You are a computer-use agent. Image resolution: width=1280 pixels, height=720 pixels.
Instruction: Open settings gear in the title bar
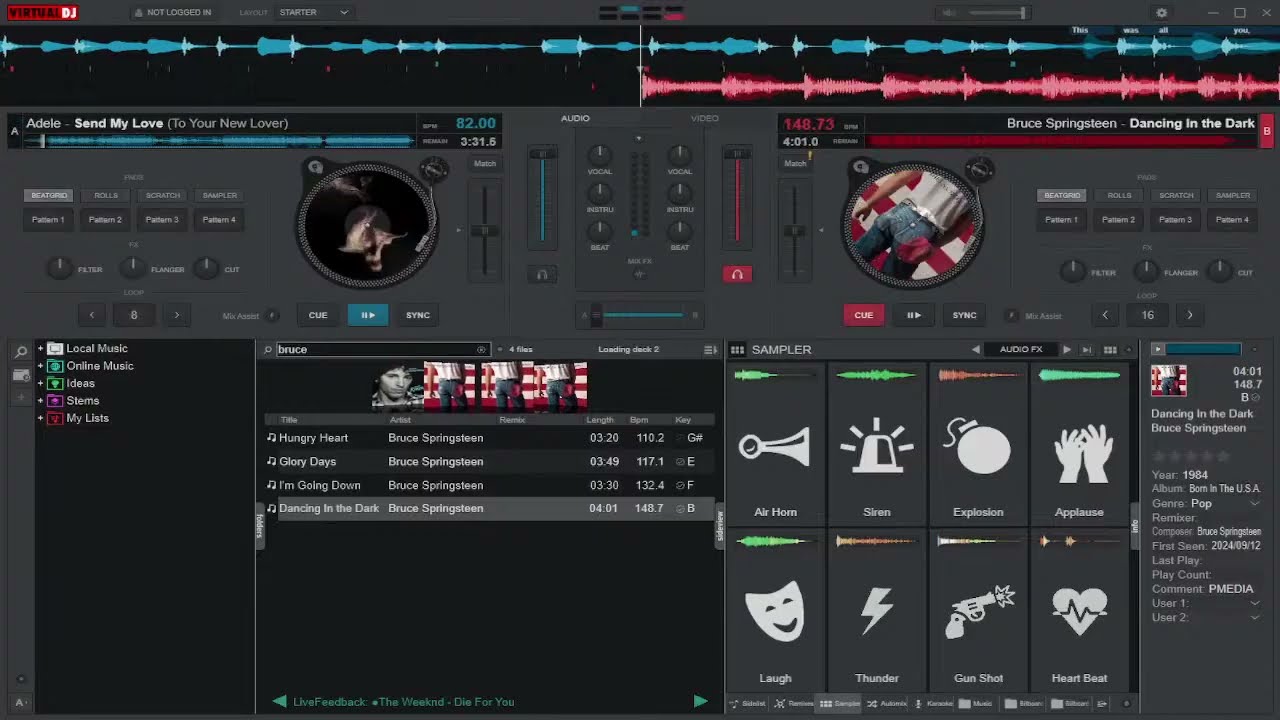[1161, 13]
